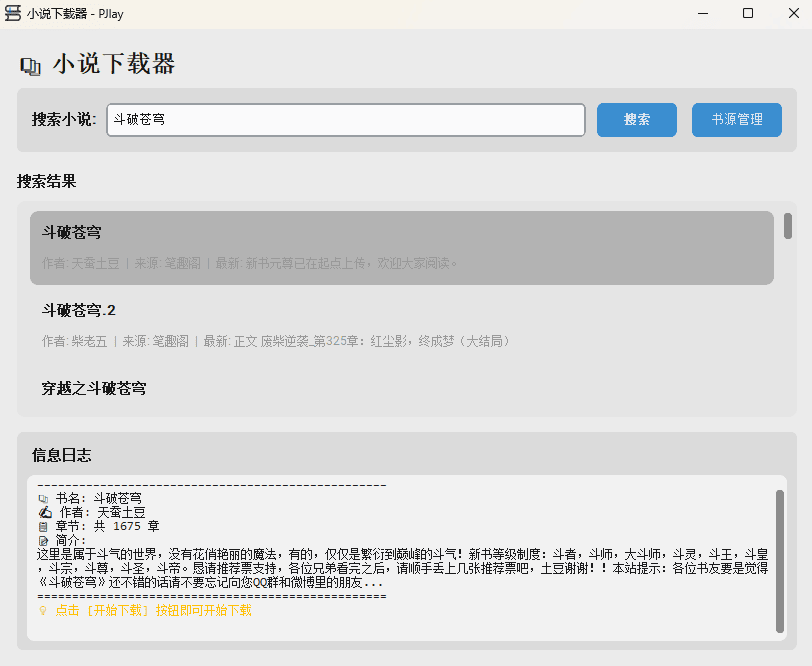Open 书源管理 source management
The height and width of the screenshot is (666, 812).
(x=736, y=120)
